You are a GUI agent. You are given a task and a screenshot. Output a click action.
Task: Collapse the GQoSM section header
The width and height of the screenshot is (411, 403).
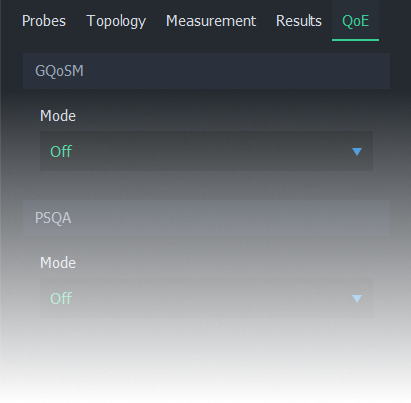(206, 71)
